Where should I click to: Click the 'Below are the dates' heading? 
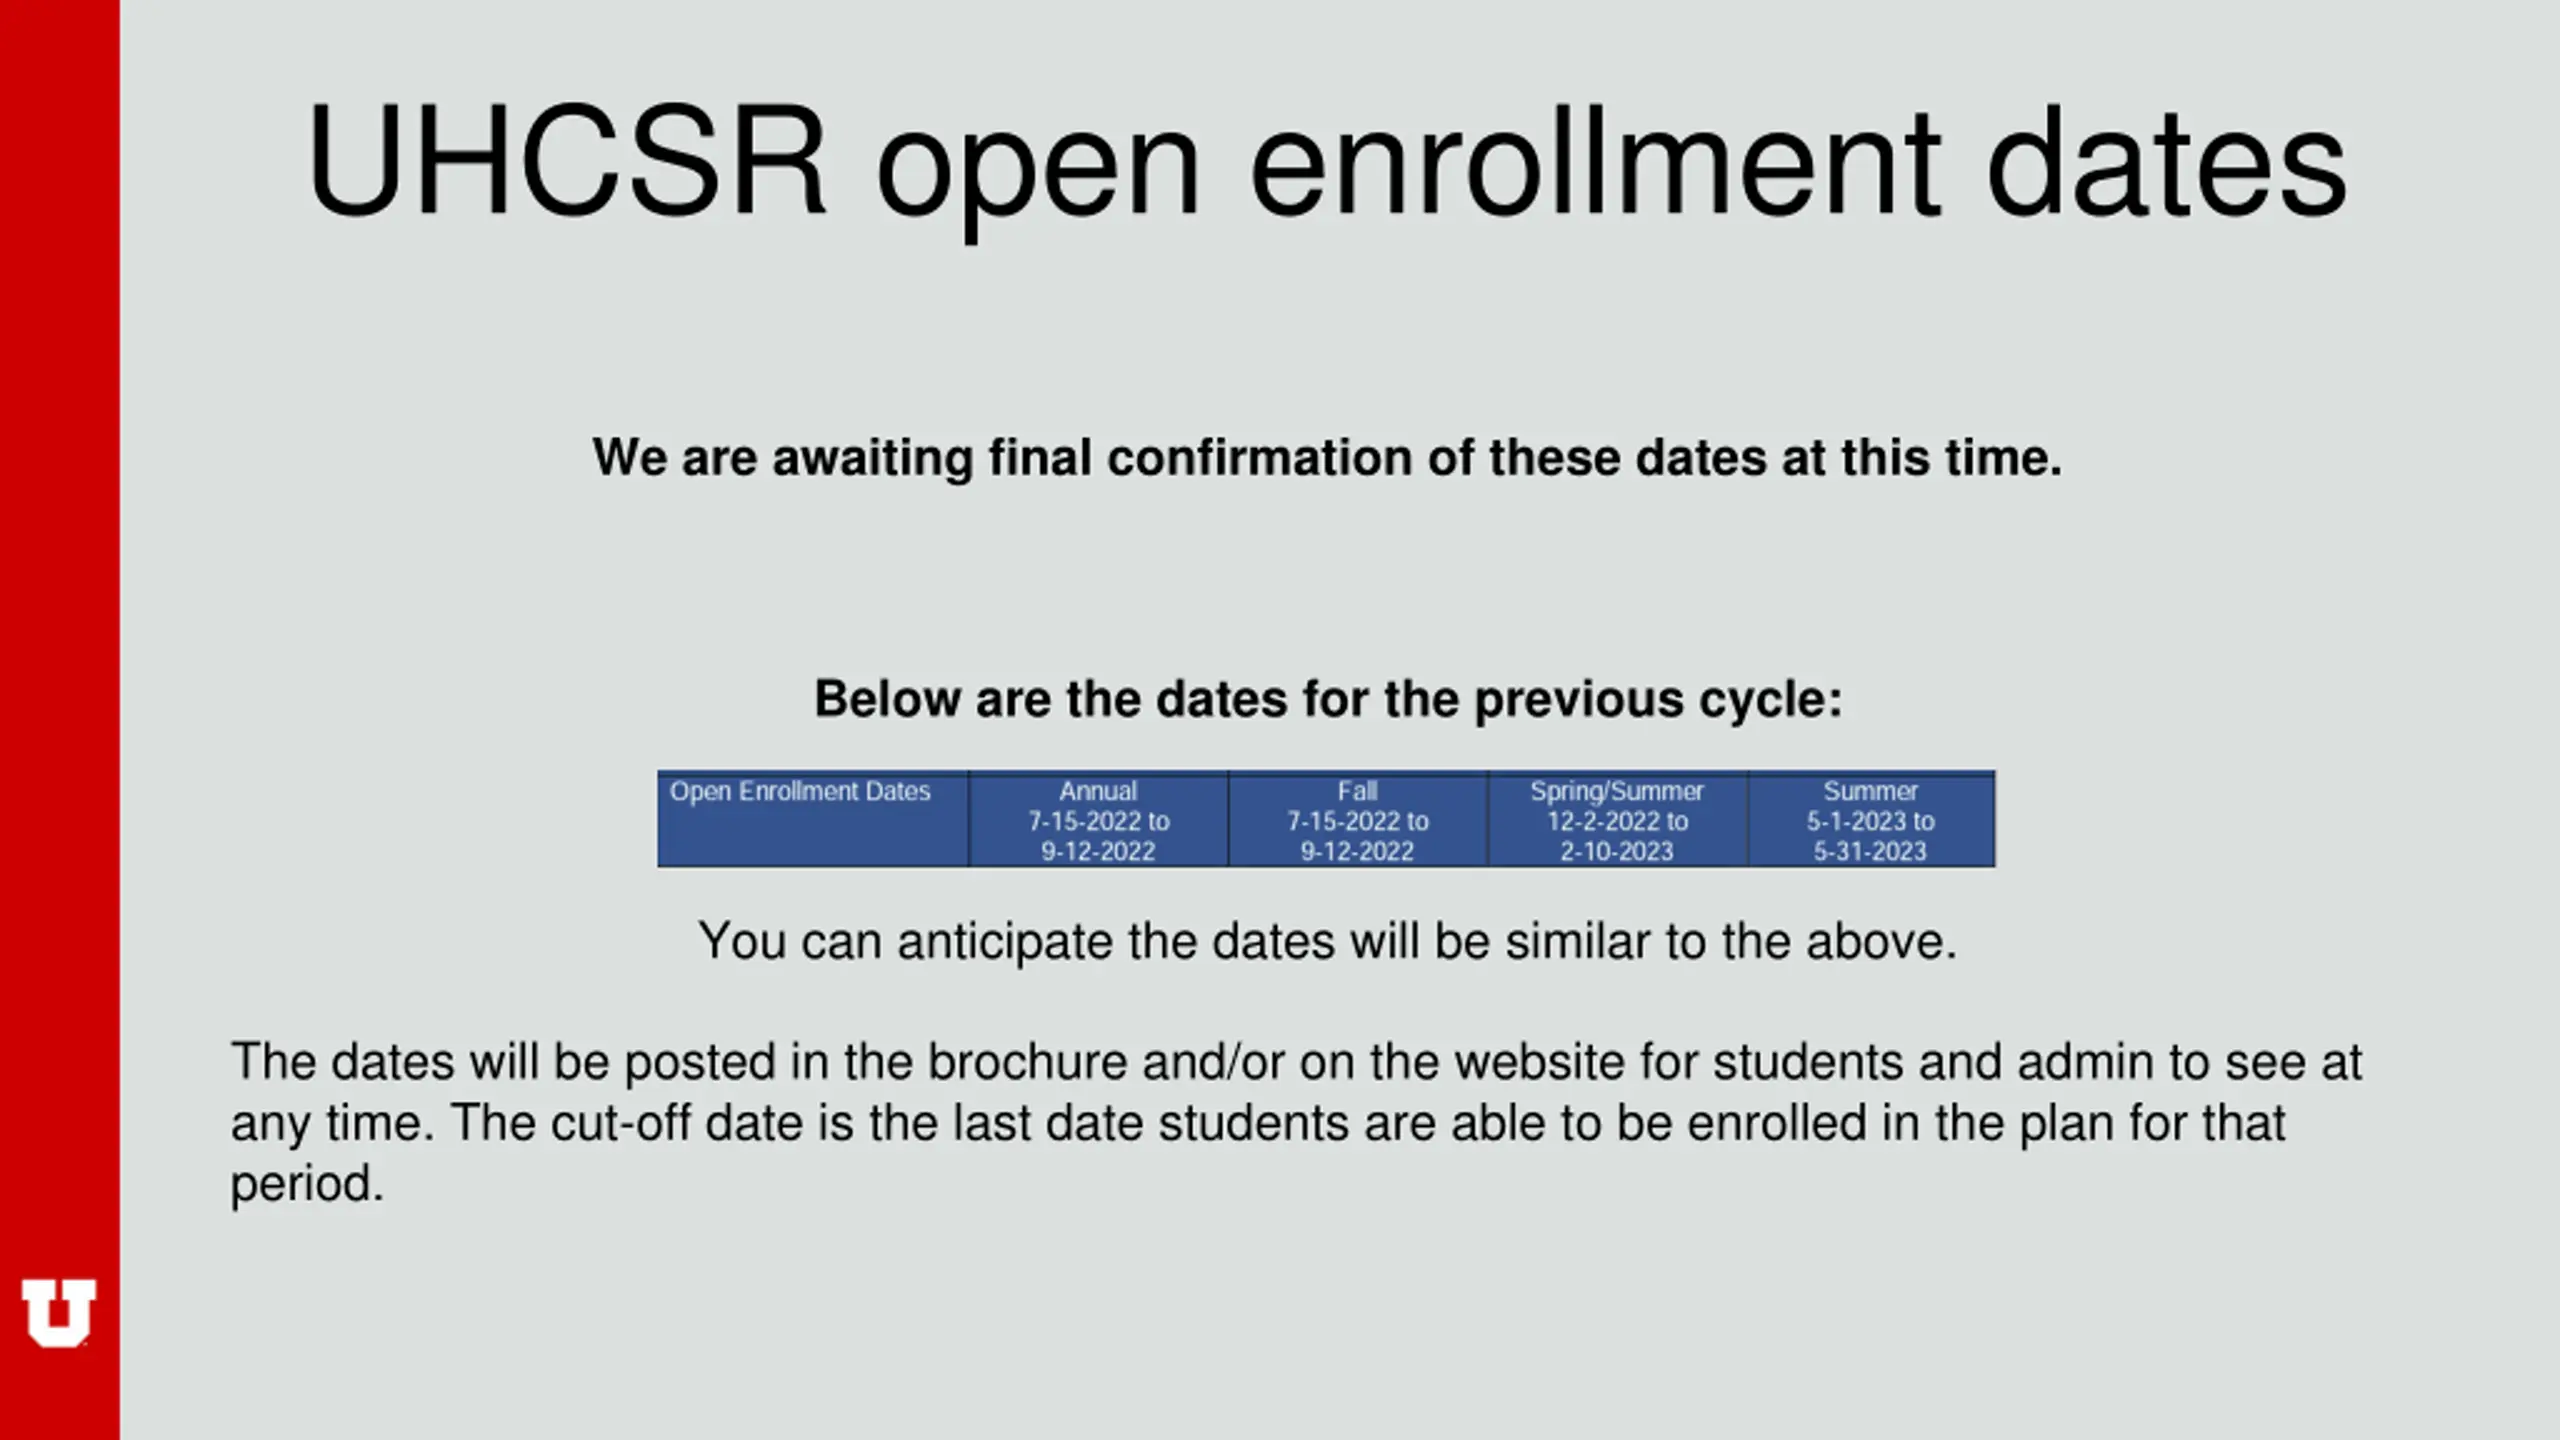coord(1328,698)
